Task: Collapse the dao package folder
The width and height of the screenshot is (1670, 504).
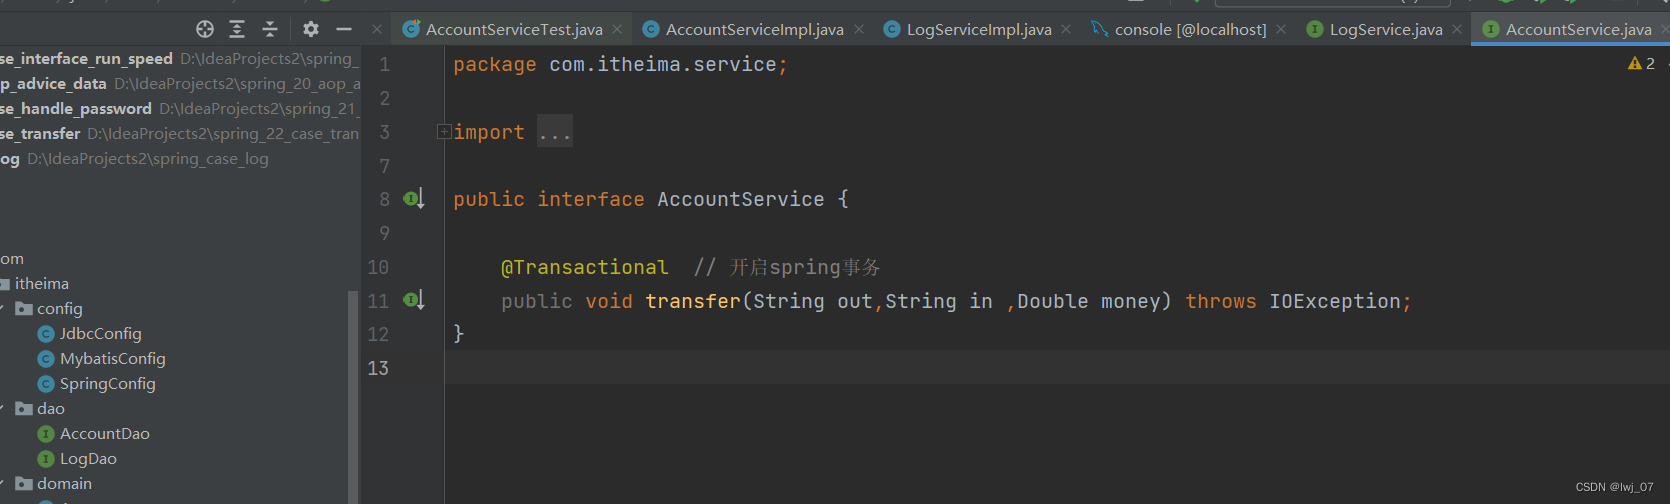Action: (3, 408)
